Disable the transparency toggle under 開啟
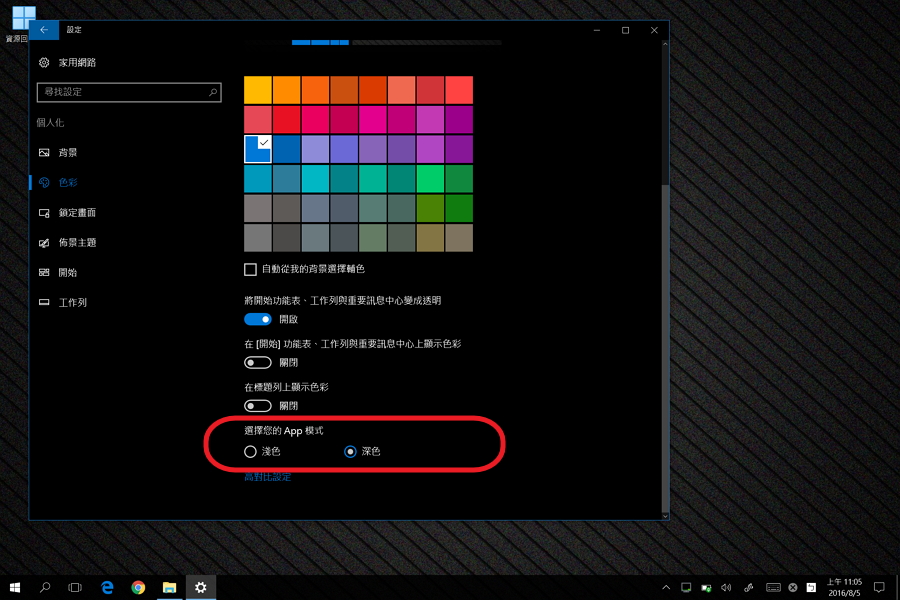 [x=258, y=319]
